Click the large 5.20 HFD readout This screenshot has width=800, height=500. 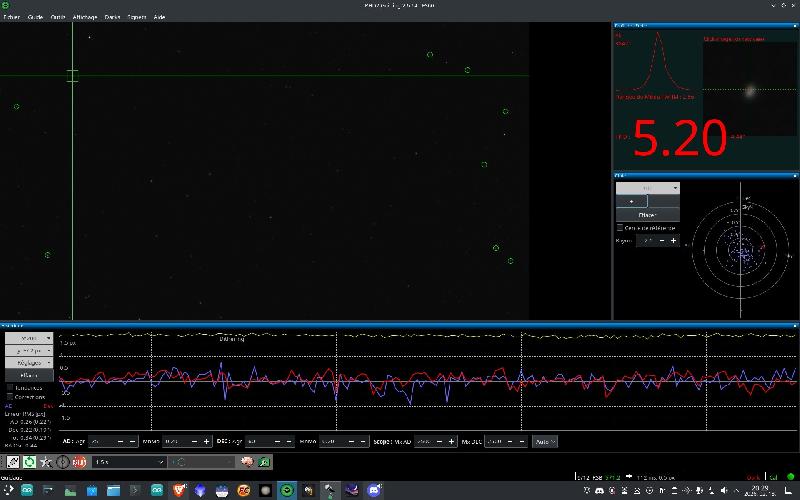680,138
